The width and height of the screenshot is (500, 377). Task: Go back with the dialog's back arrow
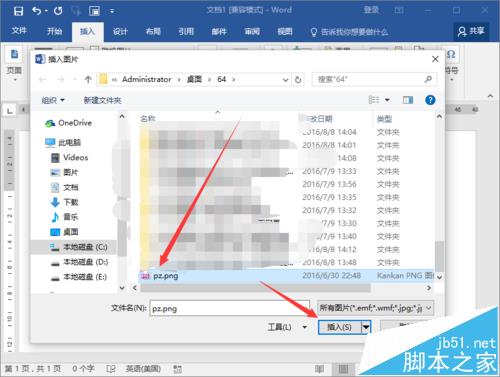point(42,79)
